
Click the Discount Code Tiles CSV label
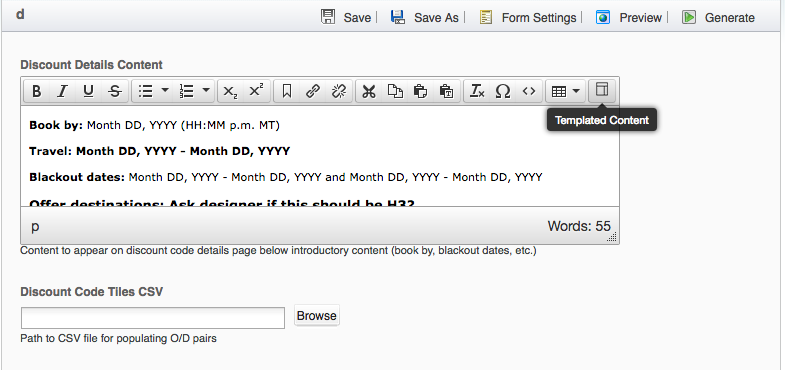pyautogui.click(x=91, y=292)
